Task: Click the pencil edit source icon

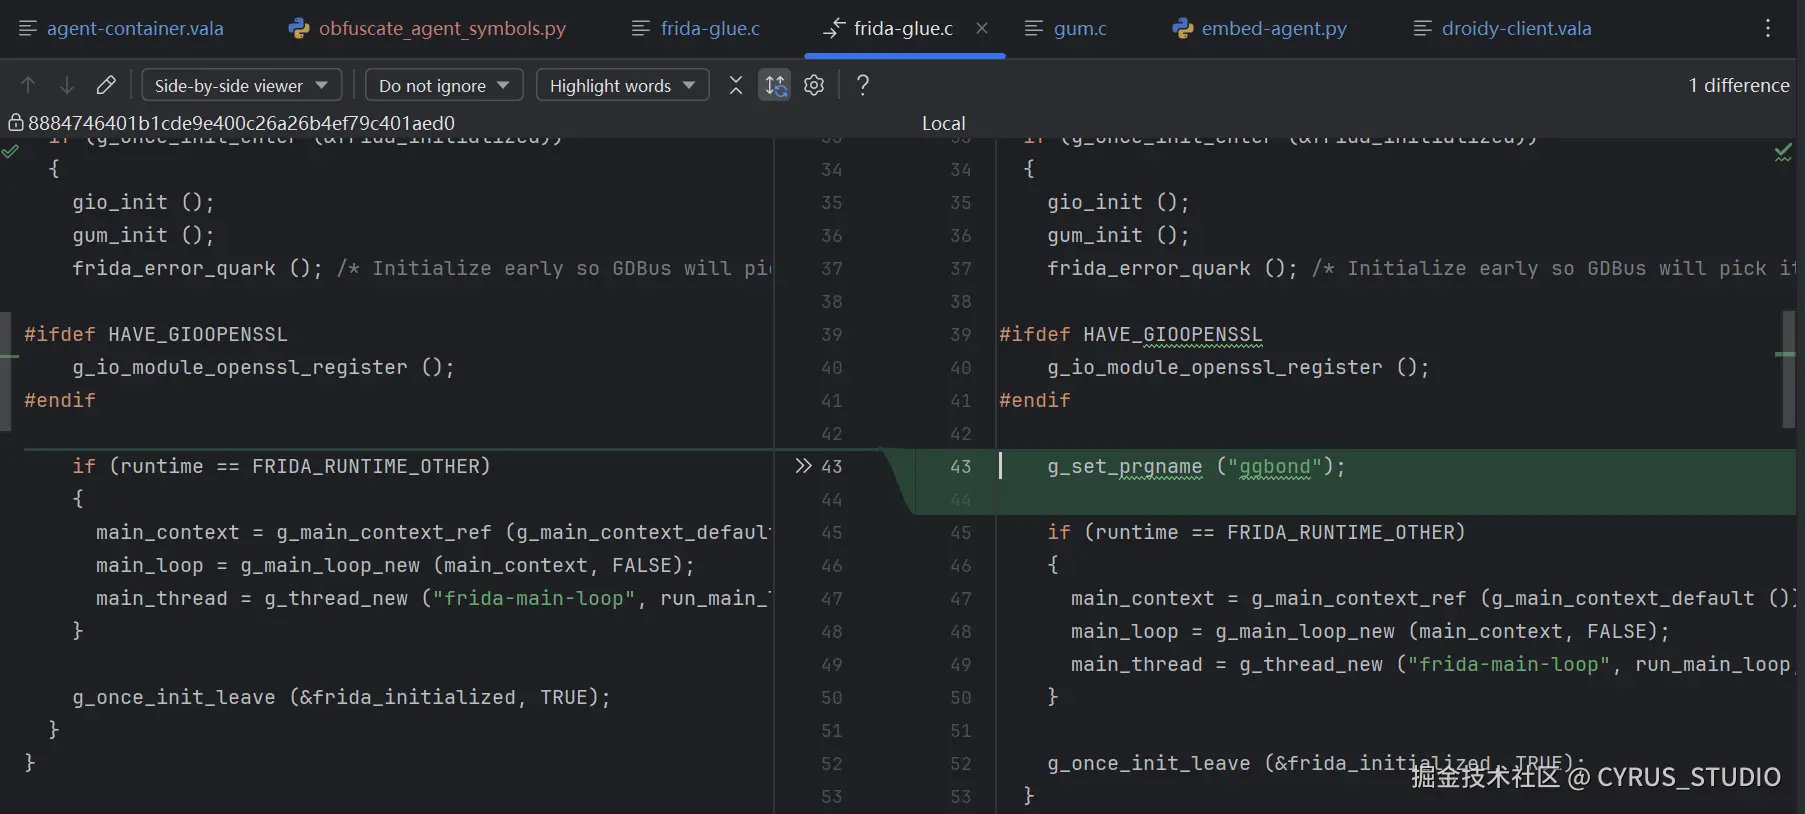Action: [x=106, y=85]
